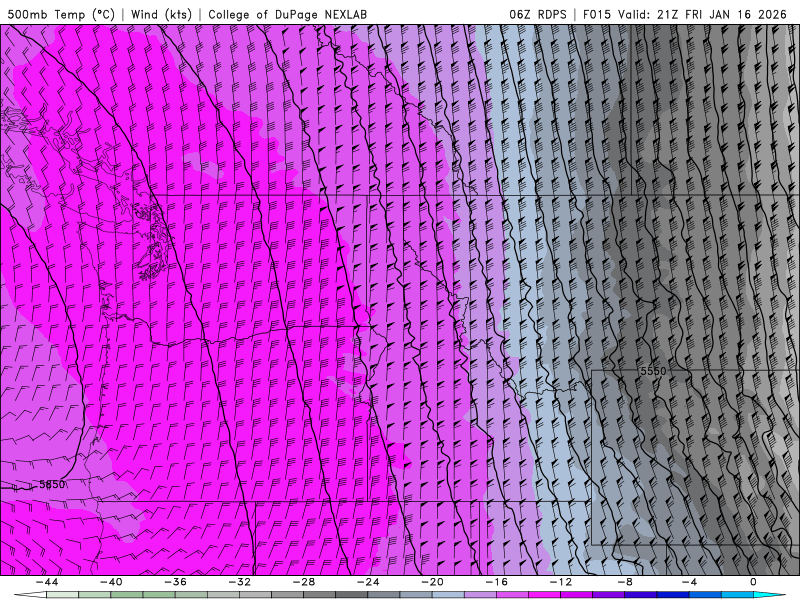Viewport: 800px width, 600px height.
Task: Click the 5850 height contour label
Action: click(52, 484)
